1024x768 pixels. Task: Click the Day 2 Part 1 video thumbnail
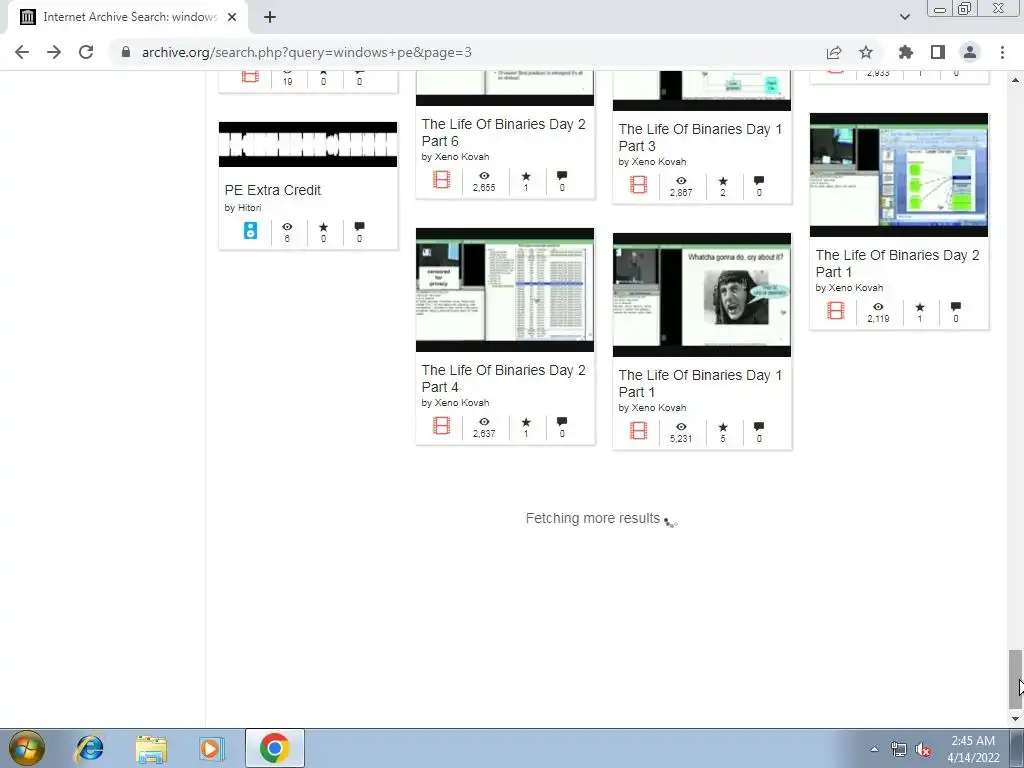(x=899, y=175)
